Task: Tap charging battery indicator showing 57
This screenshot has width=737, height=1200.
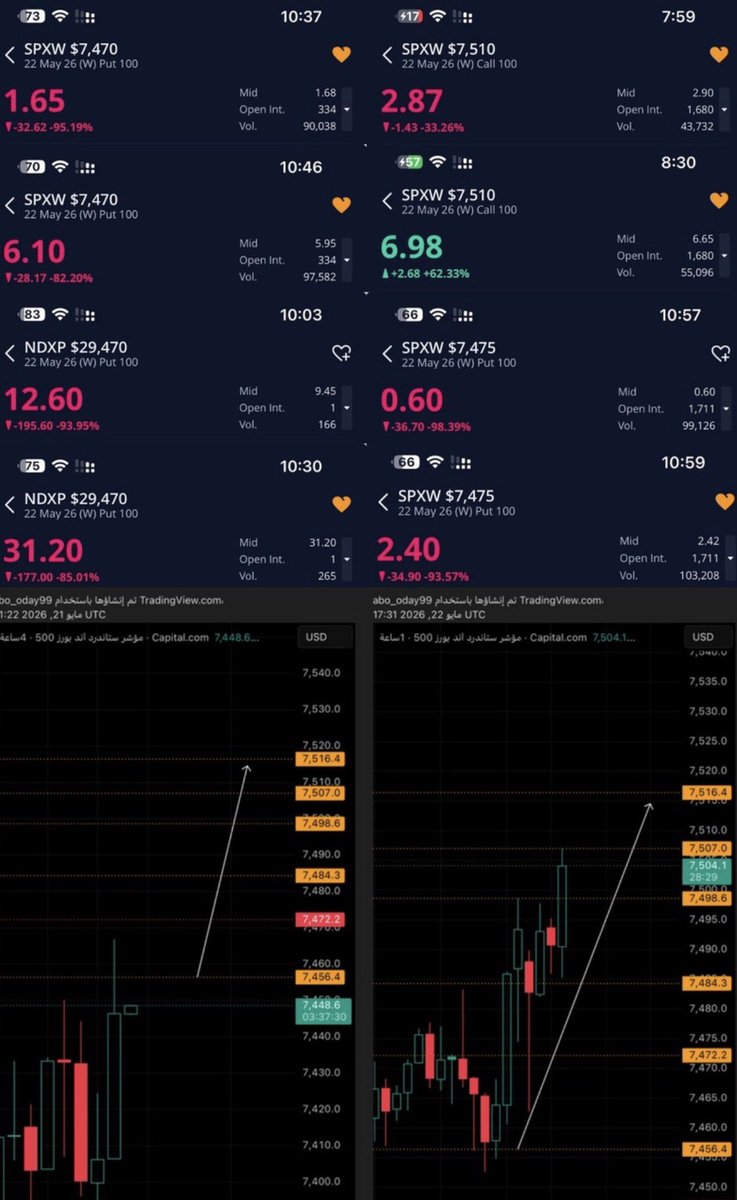Action: (409, 162)
